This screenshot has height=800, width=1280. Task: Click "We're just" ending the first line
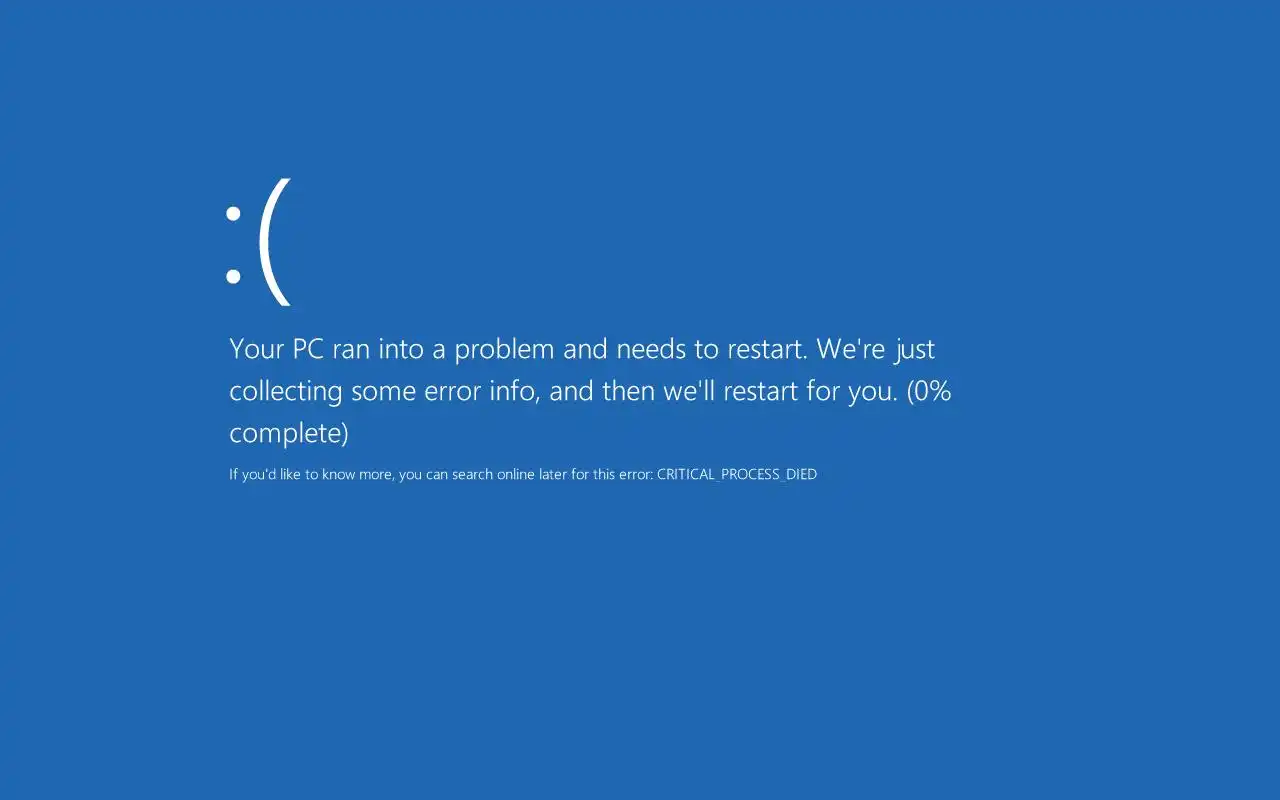876,349
